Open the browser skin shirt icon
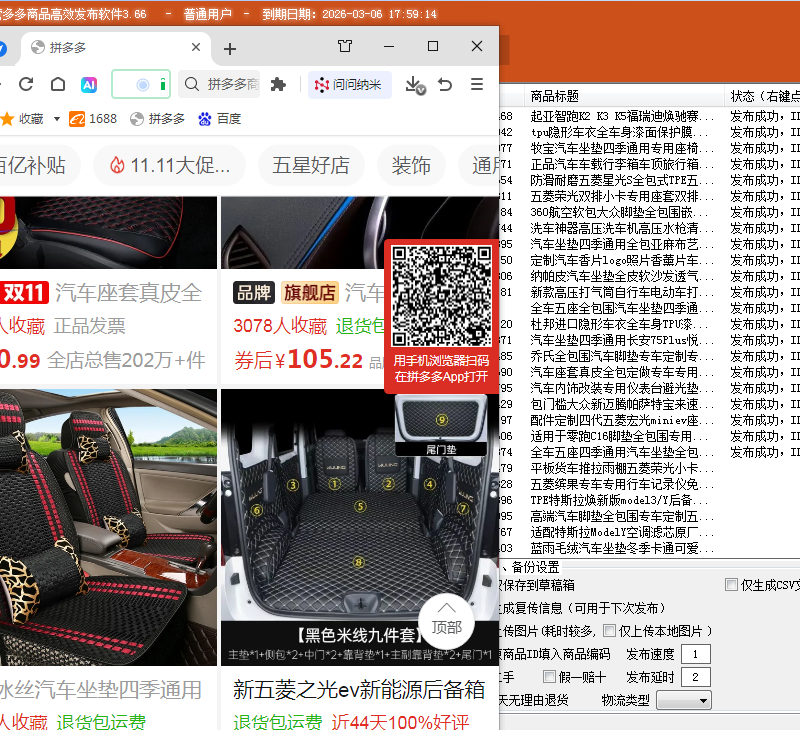Image resolution: width=800 pixels, height=730 pixels. [x=345, y=47]
